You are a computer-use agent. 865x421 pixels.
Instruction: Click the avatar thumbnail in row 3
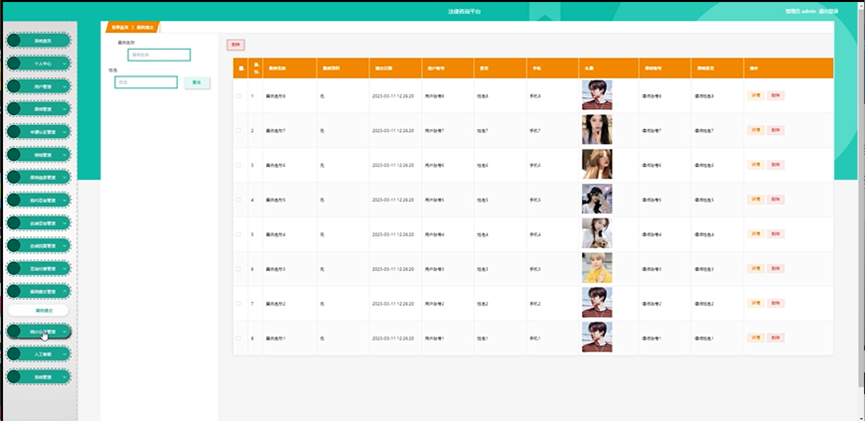point(597,164)
